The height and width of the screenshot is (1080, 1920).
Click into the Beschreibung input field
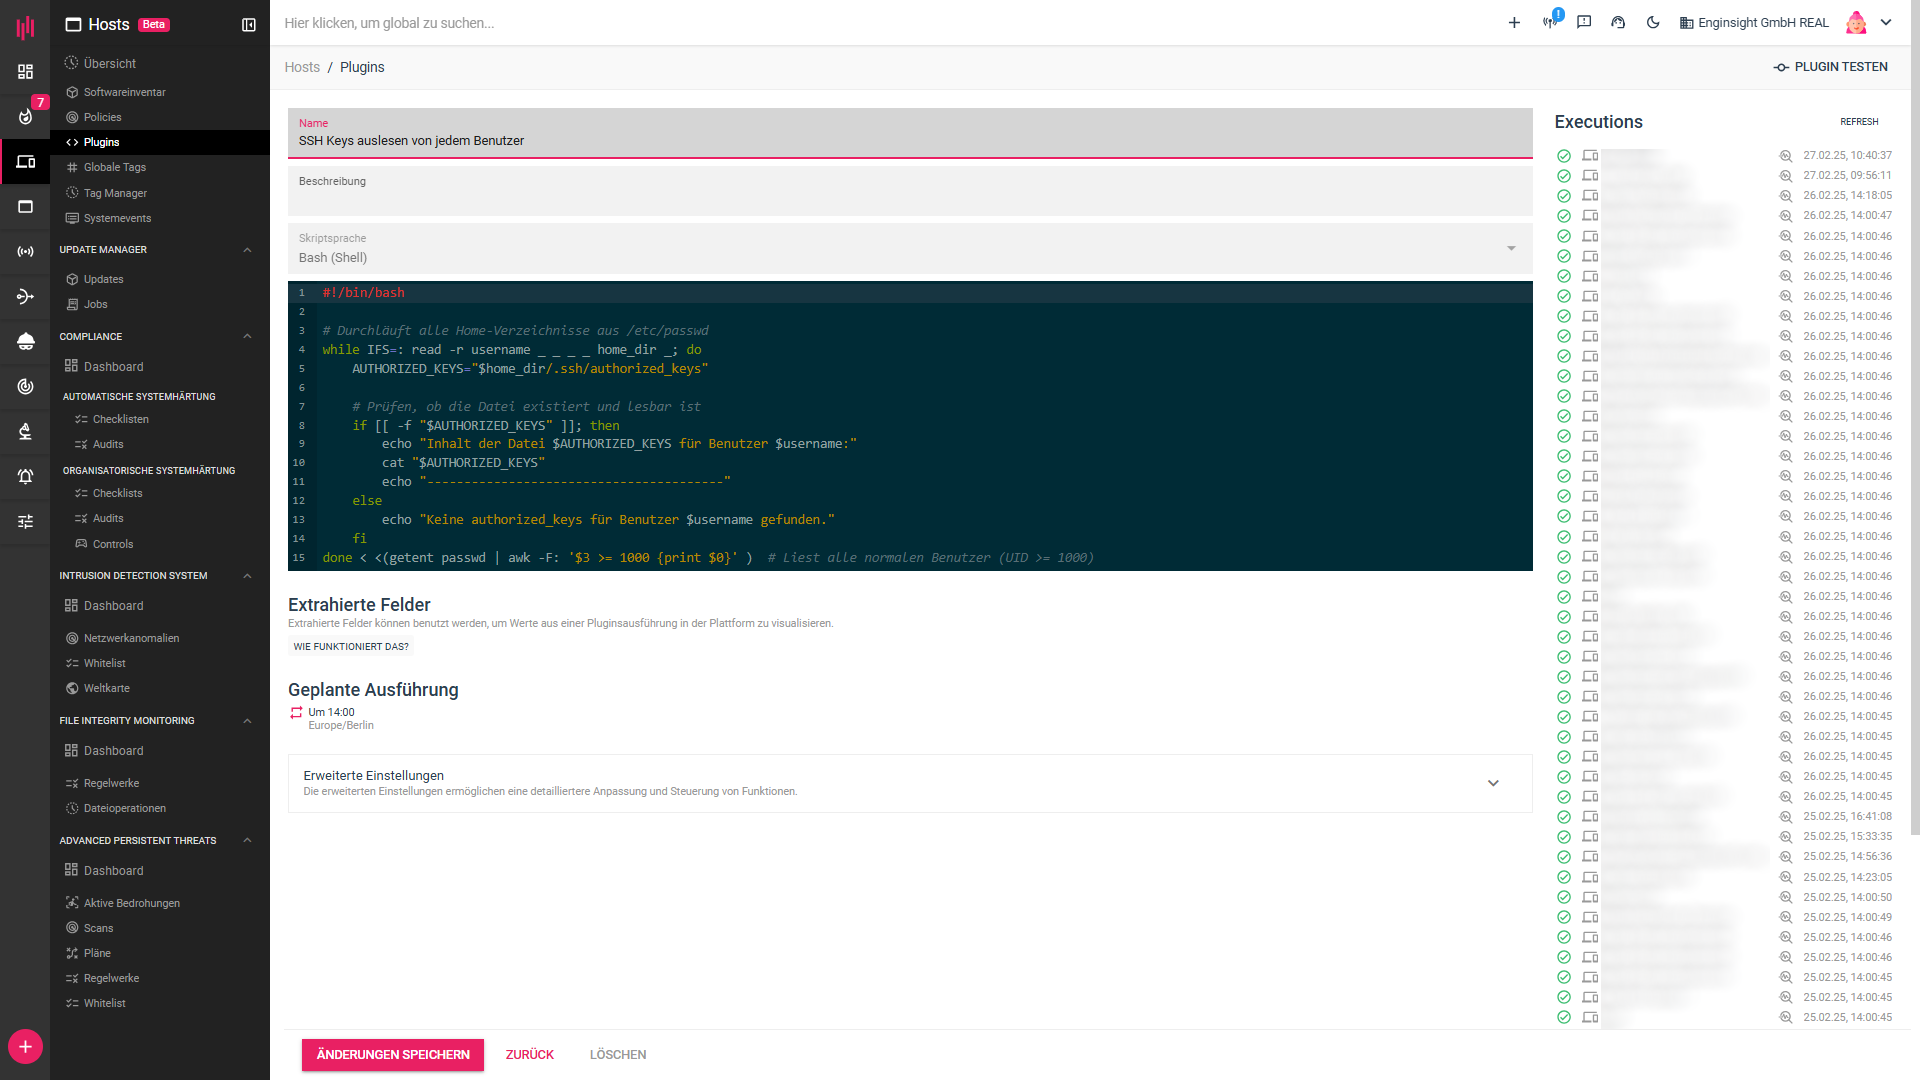pyautogui.click(x=909, y=198)
